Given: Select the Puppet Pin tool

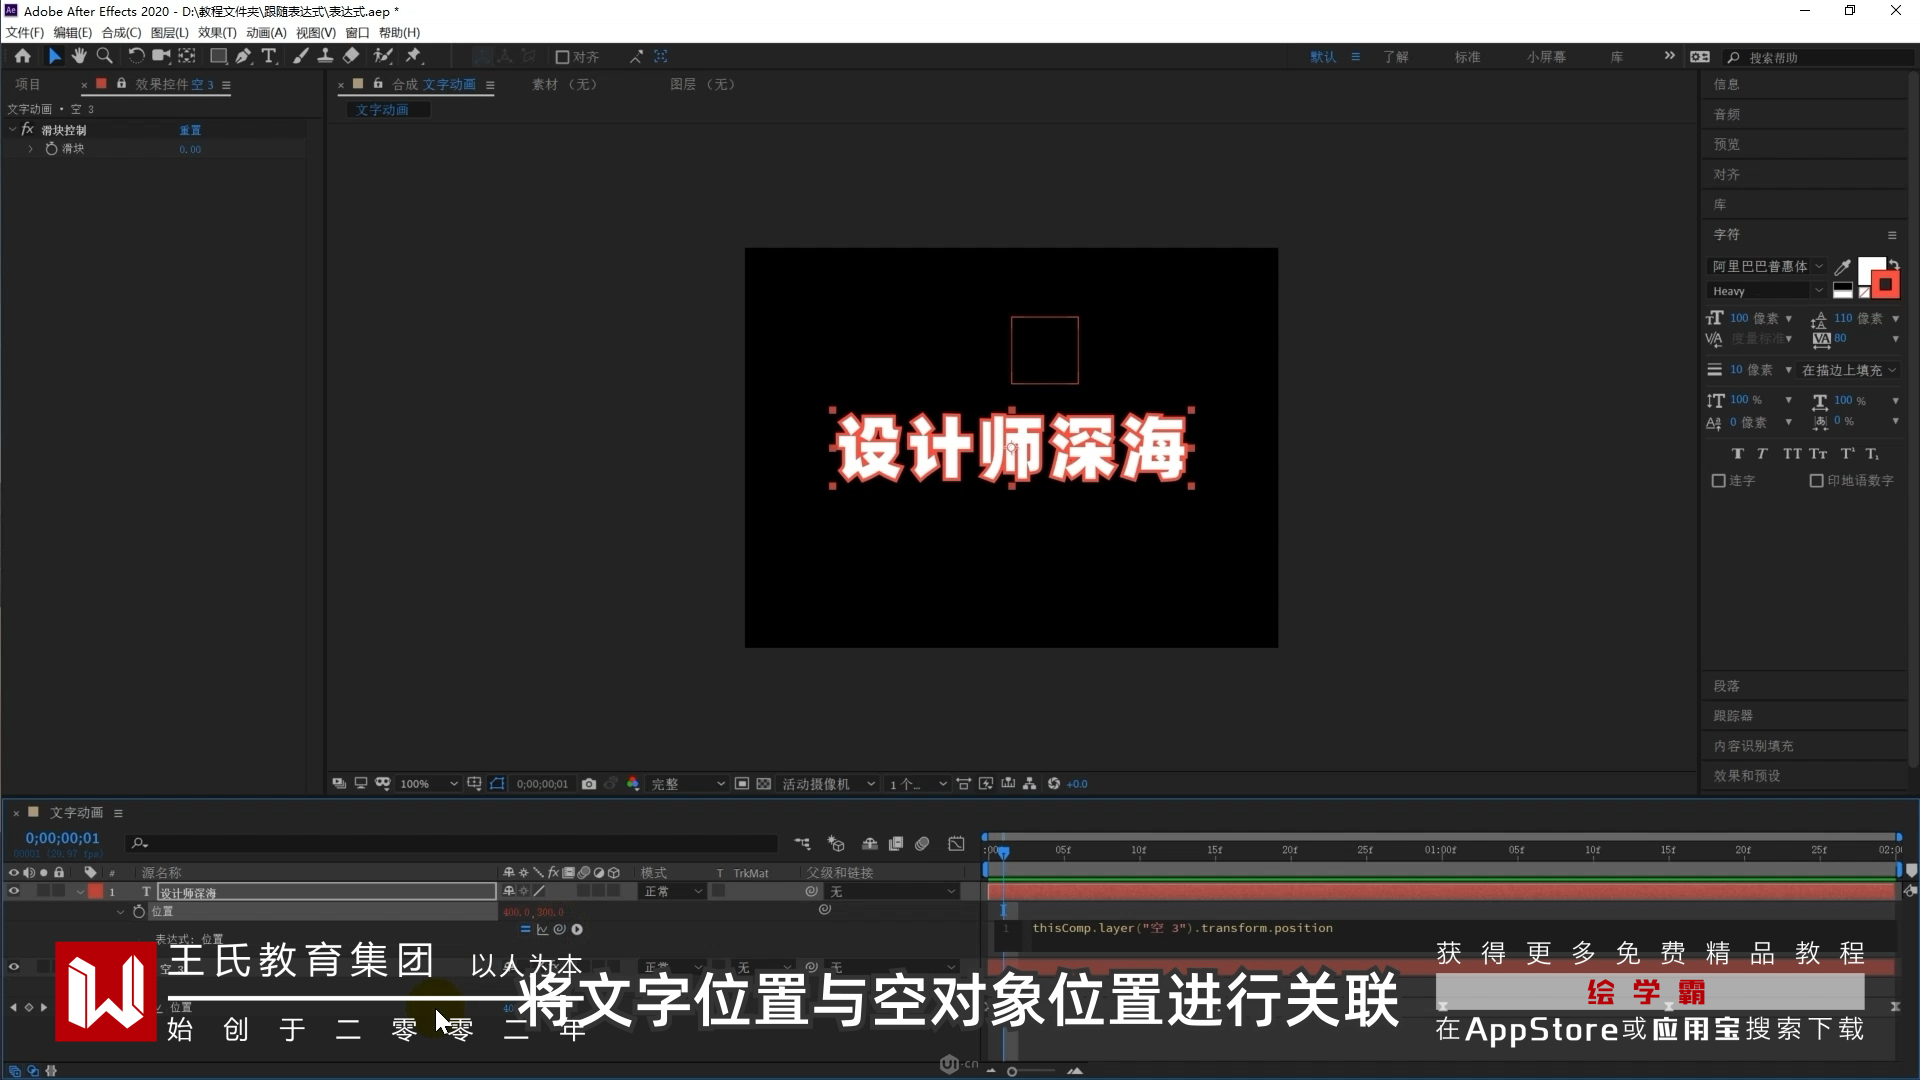Looking at the screenshot, I should 413,57.
